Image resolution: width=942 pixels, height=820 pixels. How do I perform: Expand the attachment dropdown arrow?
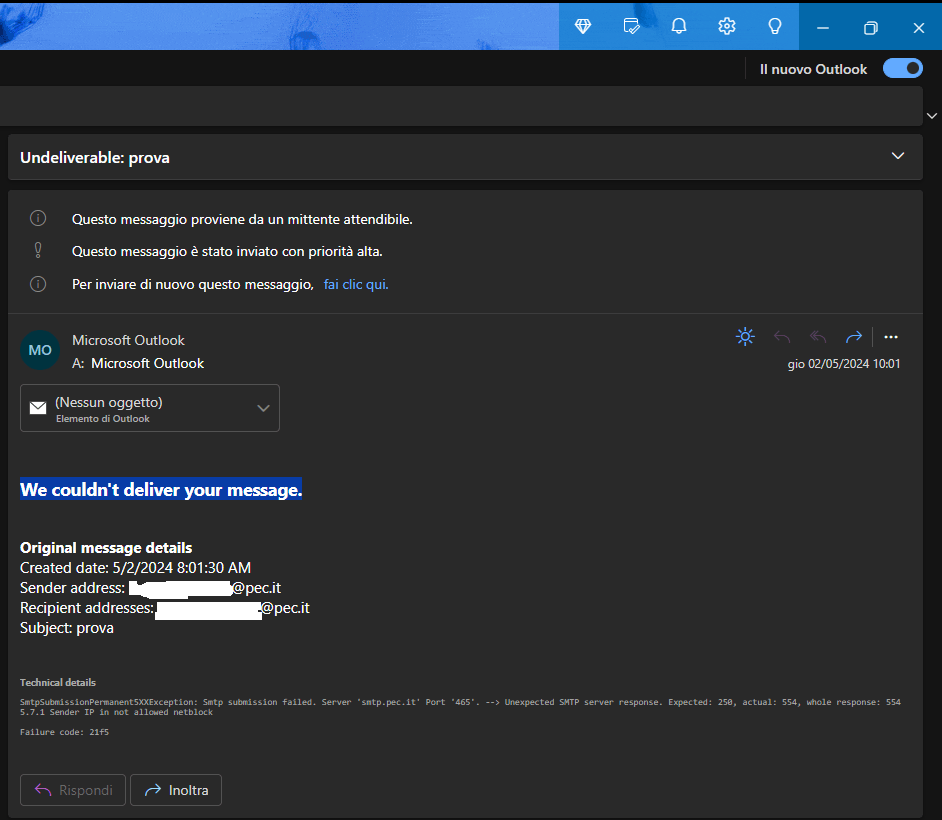coord(263,408)
